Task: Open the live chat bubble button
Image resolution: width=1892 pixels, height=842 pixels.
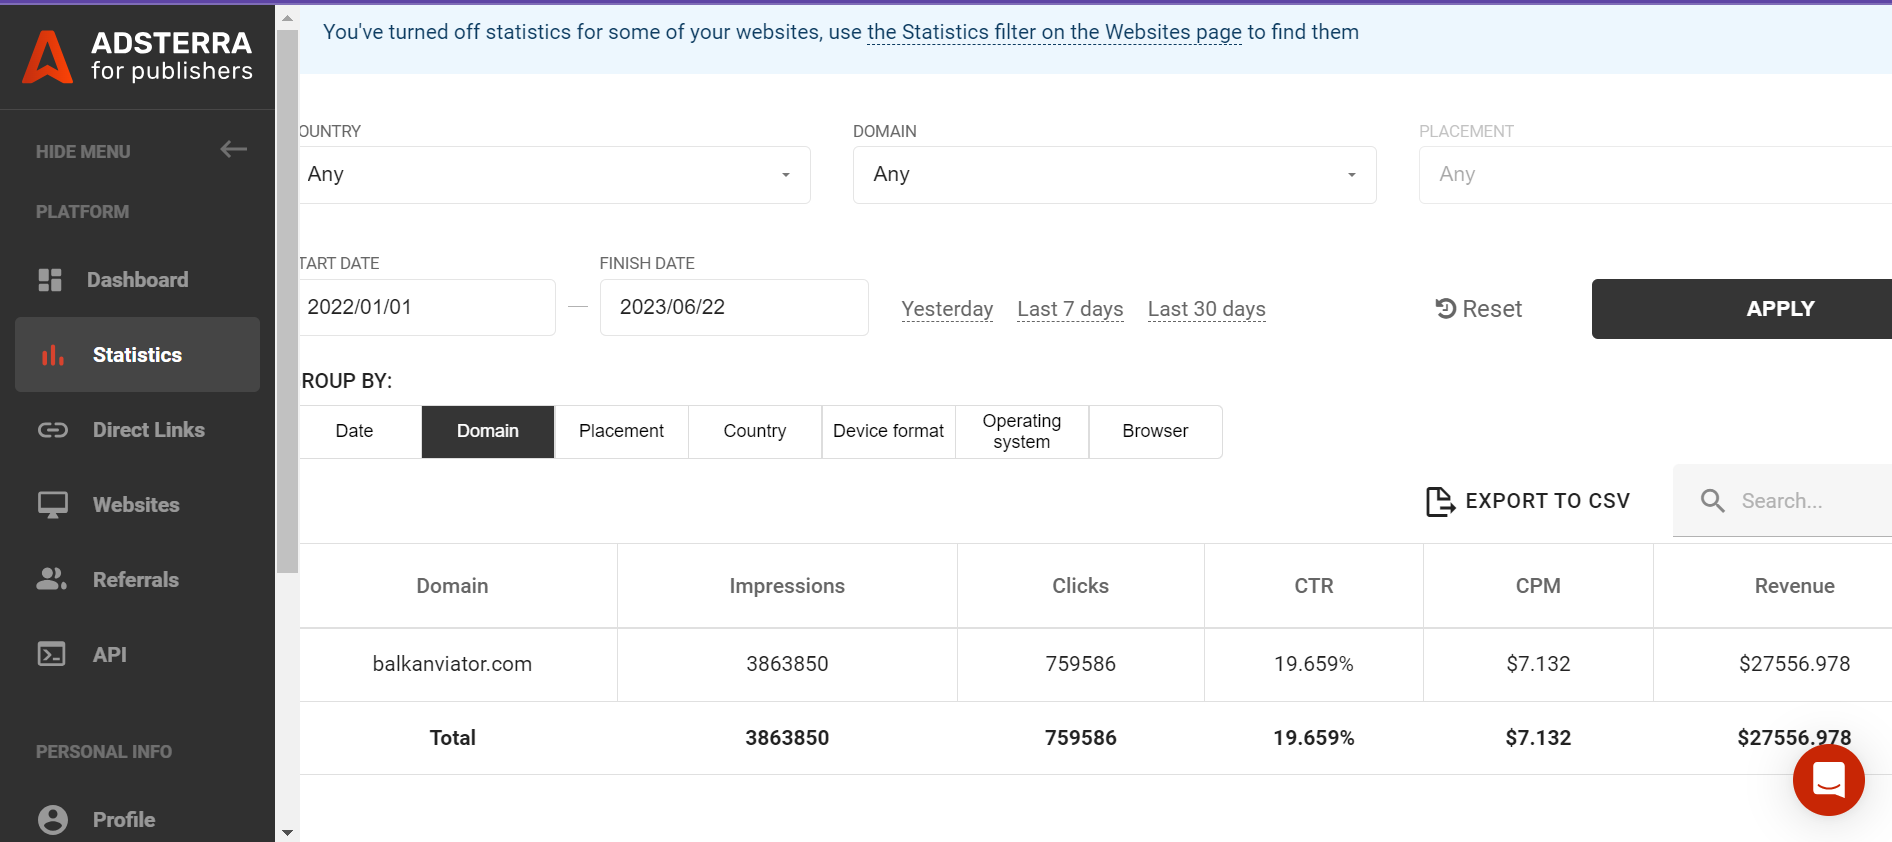Action: tap(1828, 780)
